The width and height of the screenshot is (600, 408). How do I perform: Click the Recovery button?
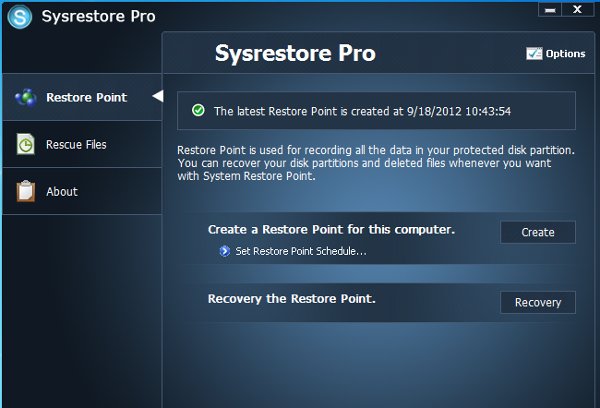point(538,302)
